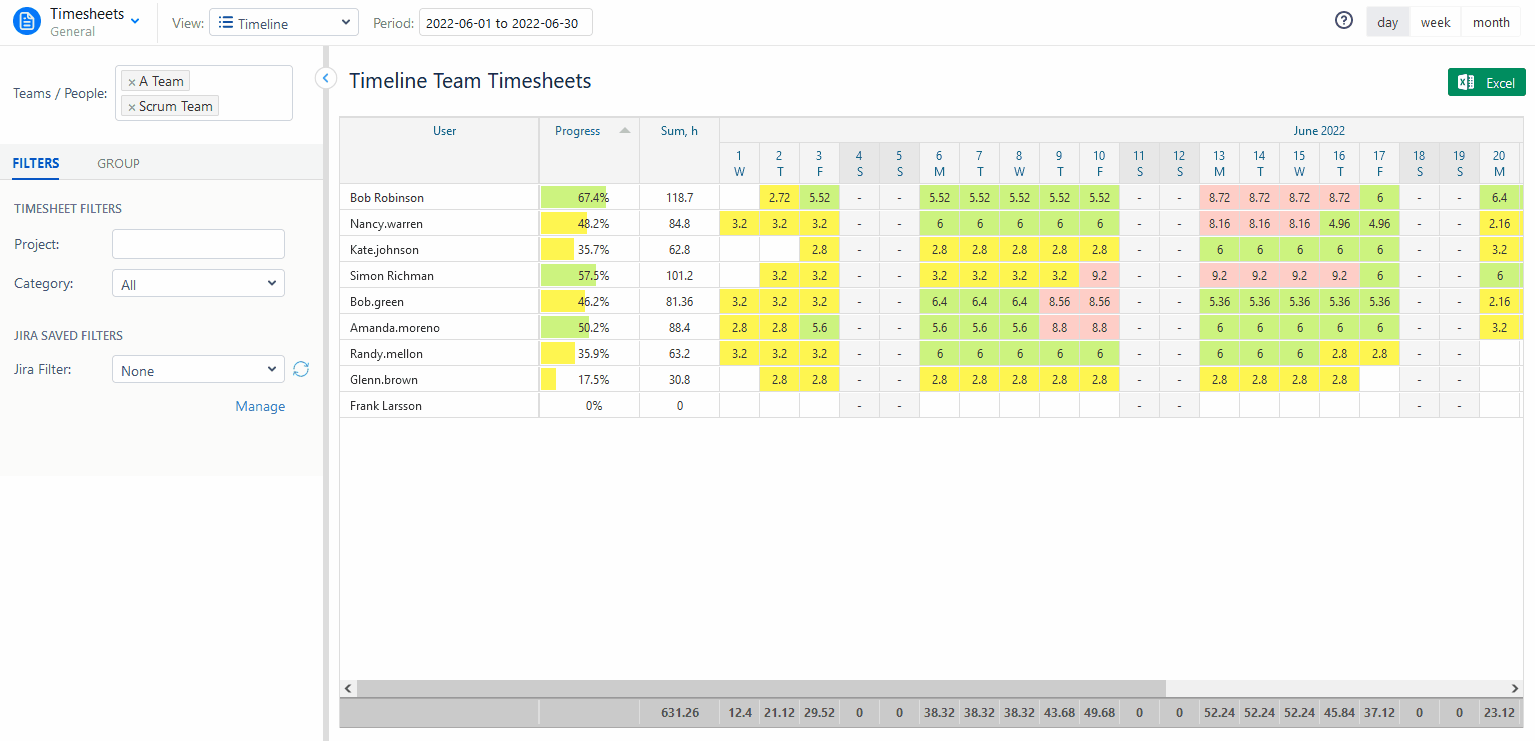
Task: Click the Manage link
Action: (x=260, y=406)
